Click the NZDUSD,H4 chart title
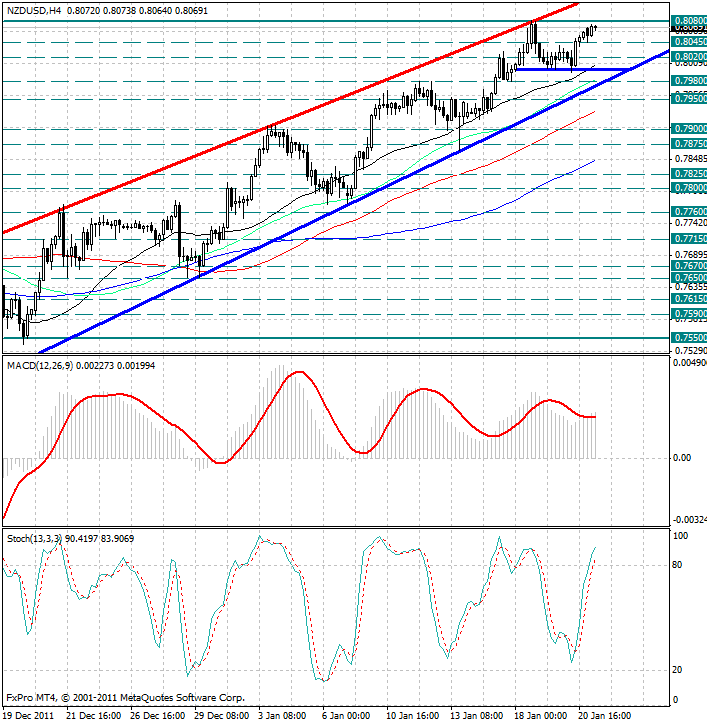Viewport: 707px width, 723px height. [x=34, y=11]
